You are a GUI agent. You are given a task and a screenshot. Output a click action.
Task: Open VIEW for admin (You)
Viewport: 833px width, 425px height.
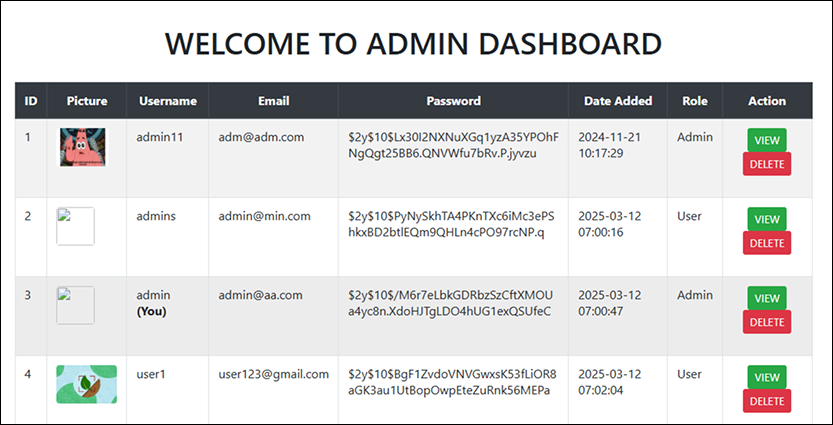click(x=767, y=299)
